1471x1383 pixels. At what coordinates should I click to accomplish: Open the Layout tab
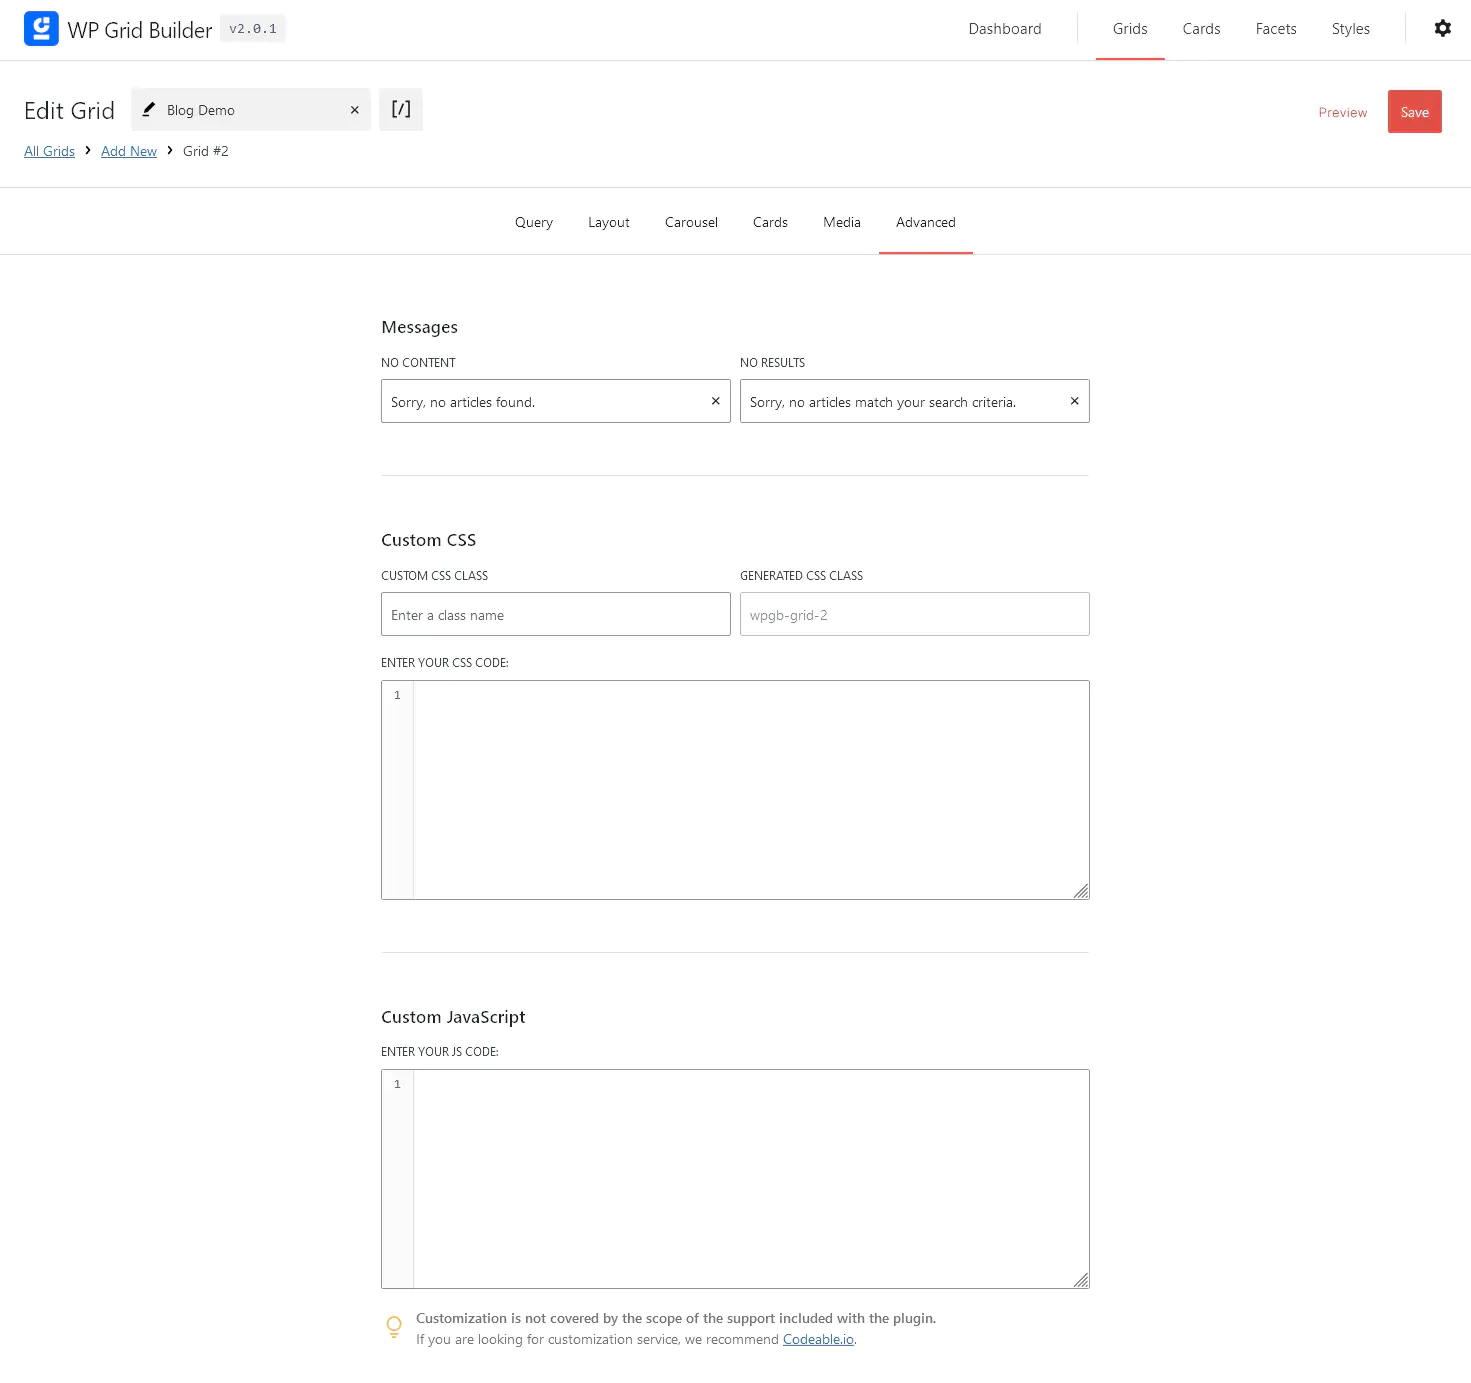coord(608,222)
